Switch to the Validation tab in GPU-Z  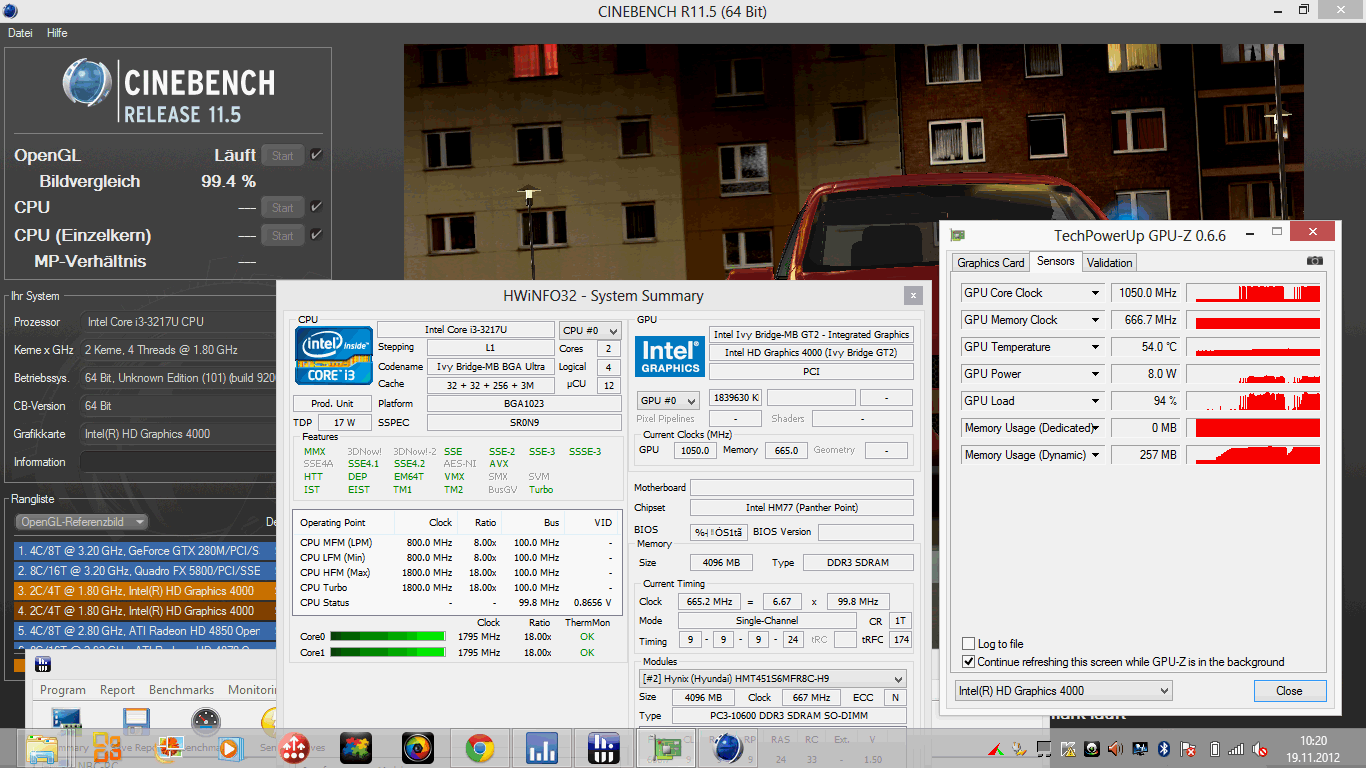coord(1110,263)
